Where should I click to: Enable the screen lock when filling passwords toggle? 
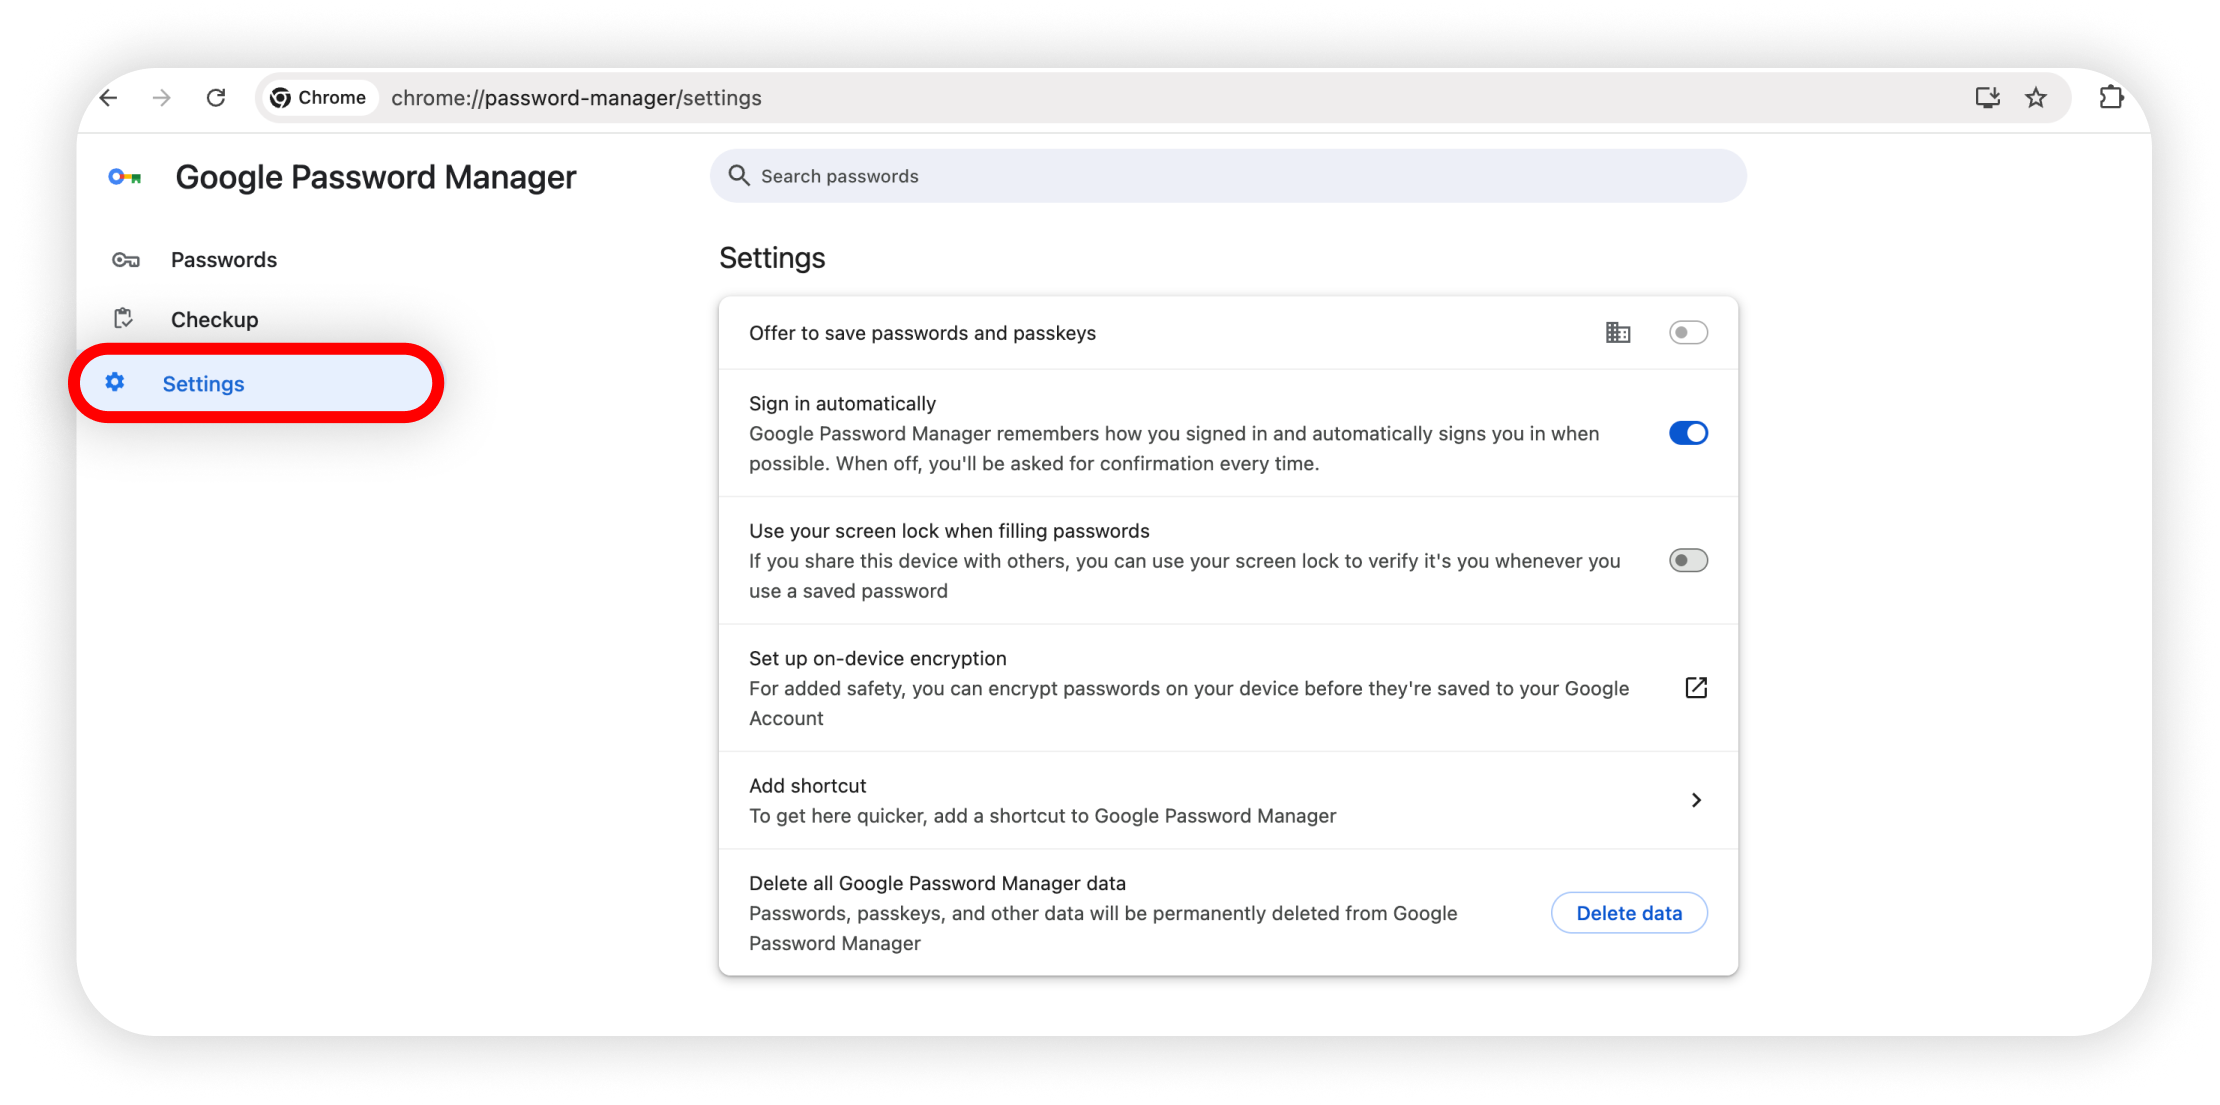click(x=1688, y=561)
